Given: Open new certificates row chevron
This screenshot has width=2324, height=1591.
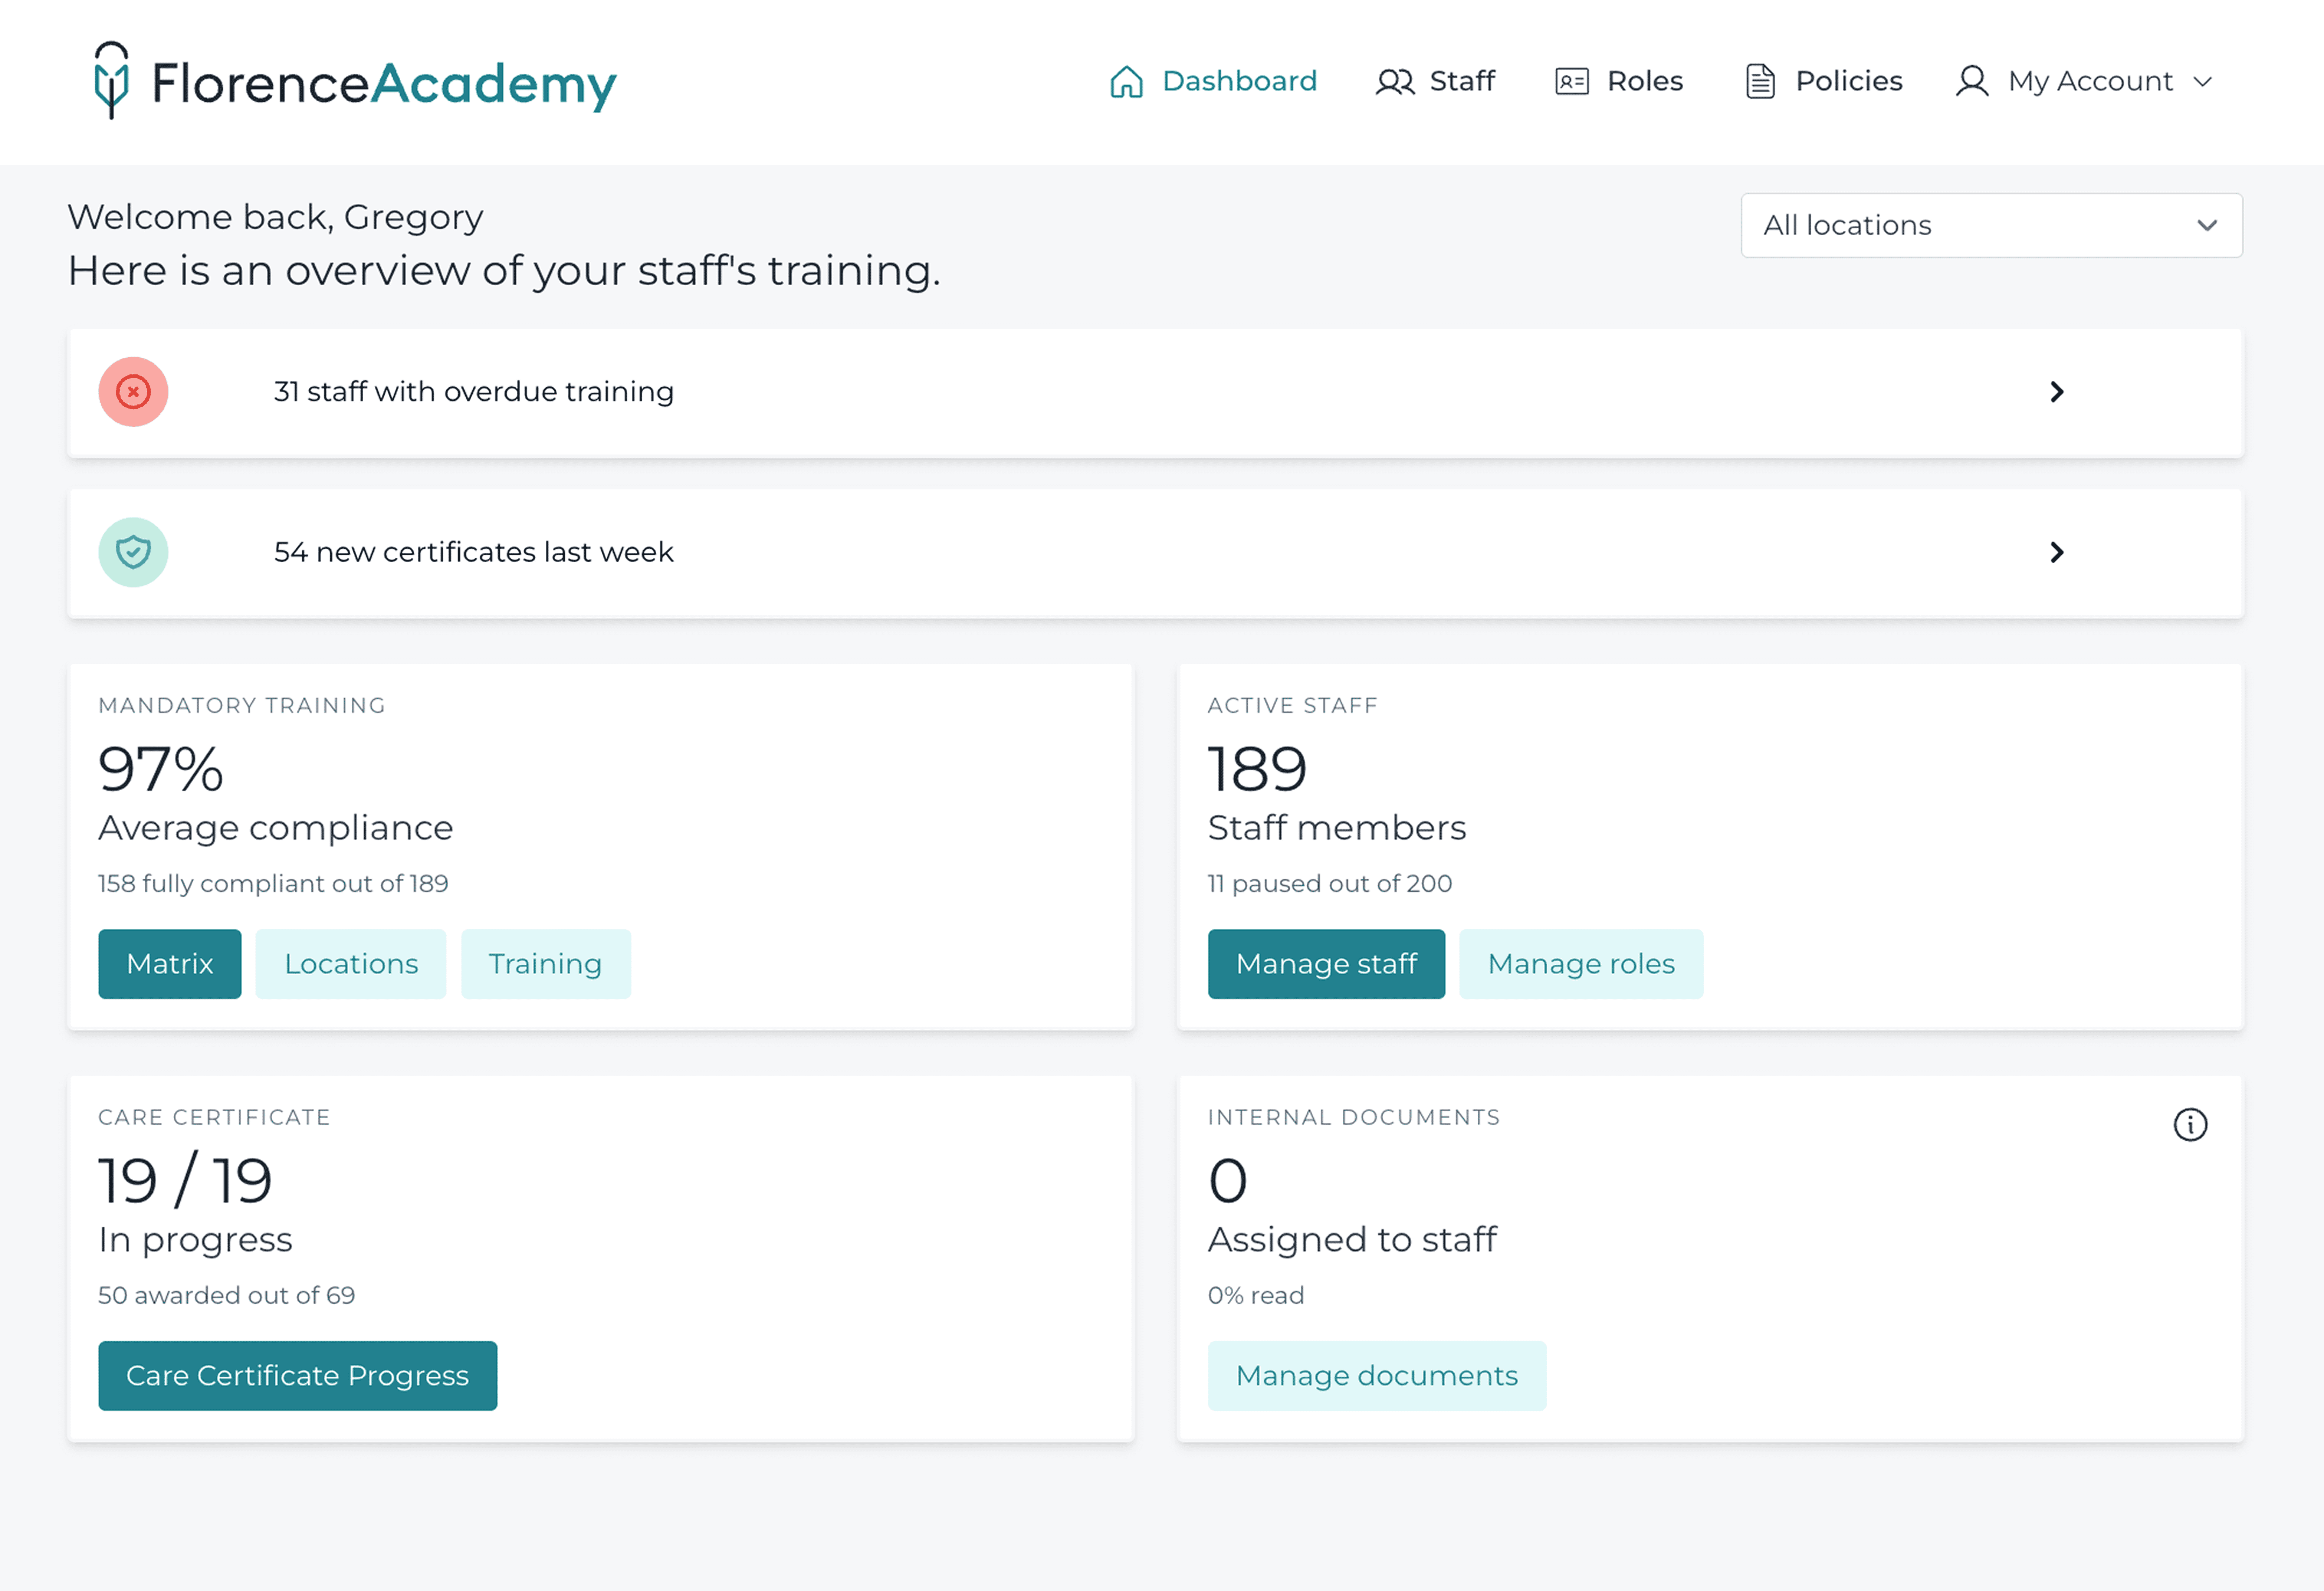Looking at the screenshot, I should point(2056,552).
